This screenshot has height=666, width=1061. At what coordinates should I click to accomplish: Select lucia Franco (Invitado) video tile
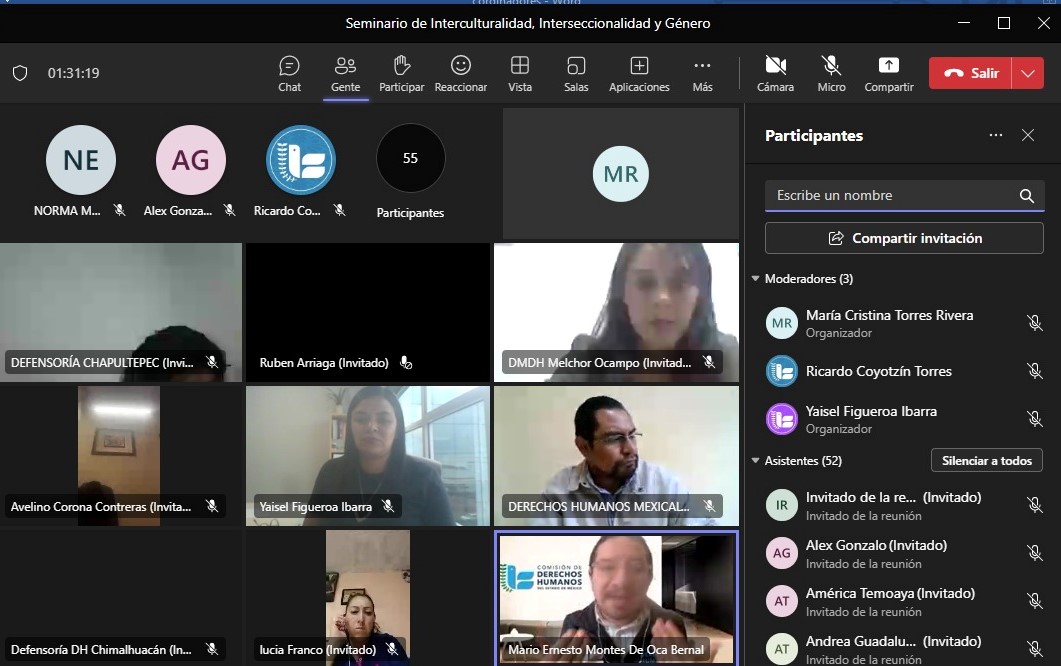[367, 598]
